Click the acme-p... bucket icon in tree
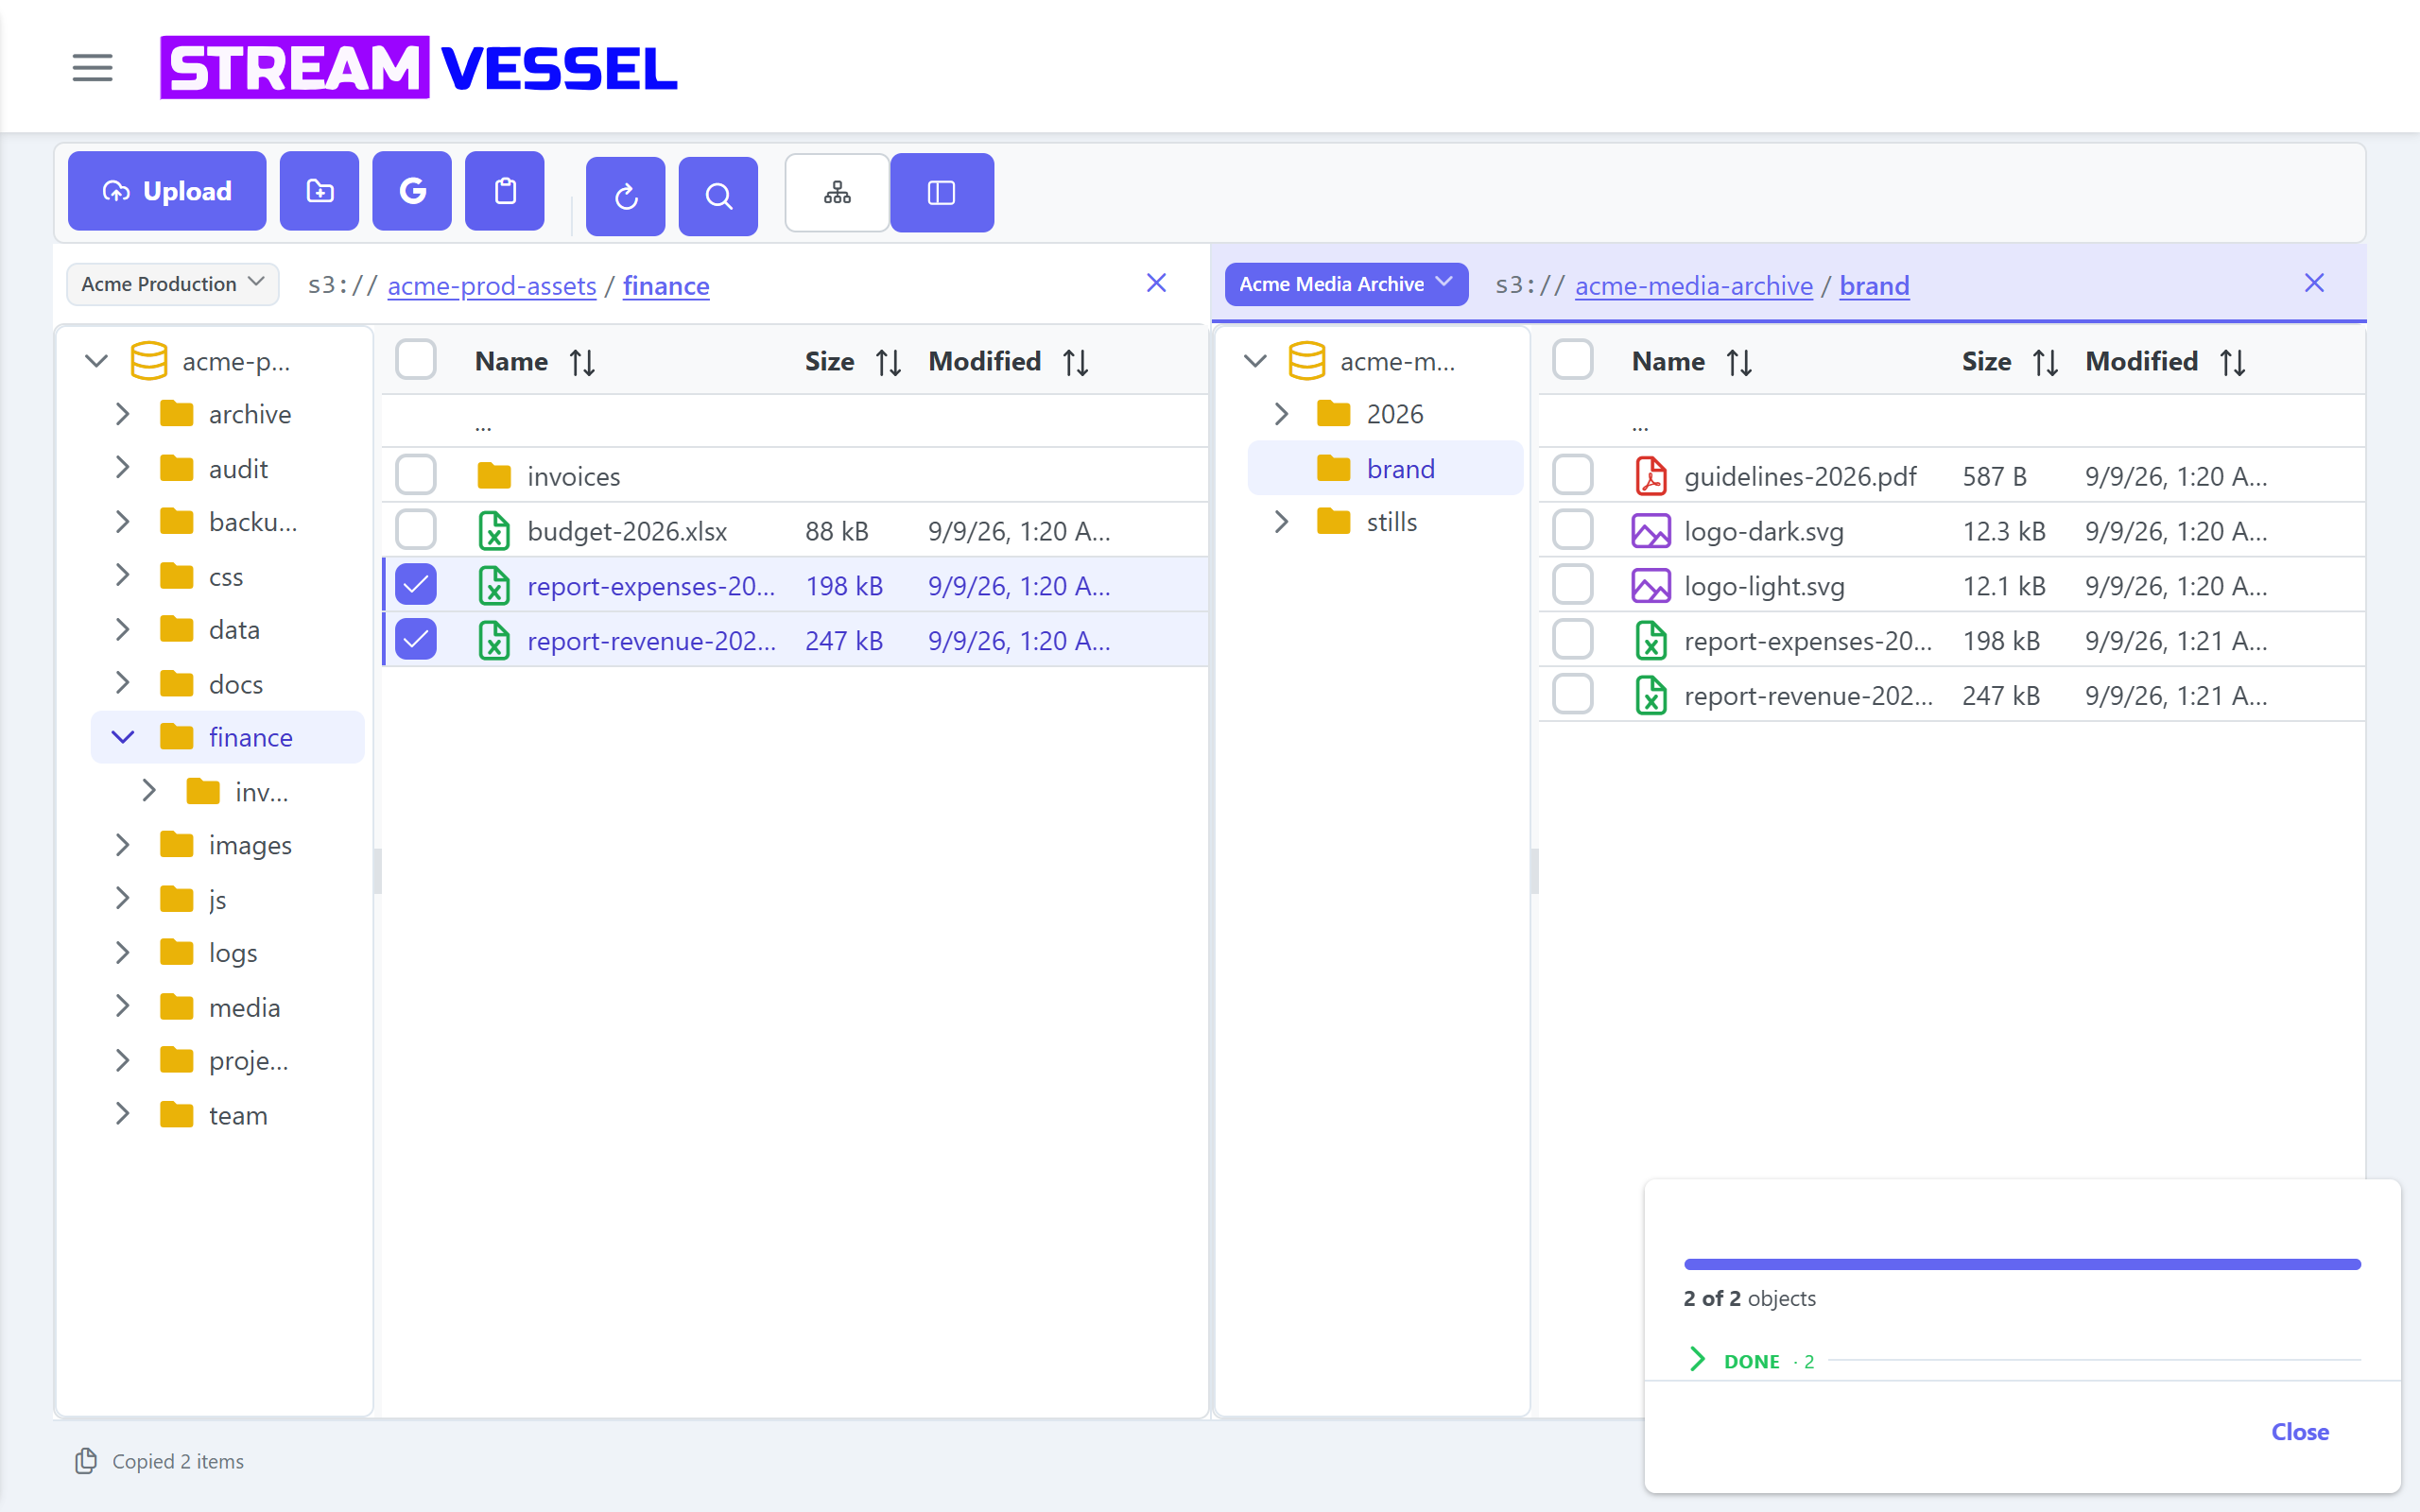This screenshot has width=2420, height=1512. click(149, 361)
